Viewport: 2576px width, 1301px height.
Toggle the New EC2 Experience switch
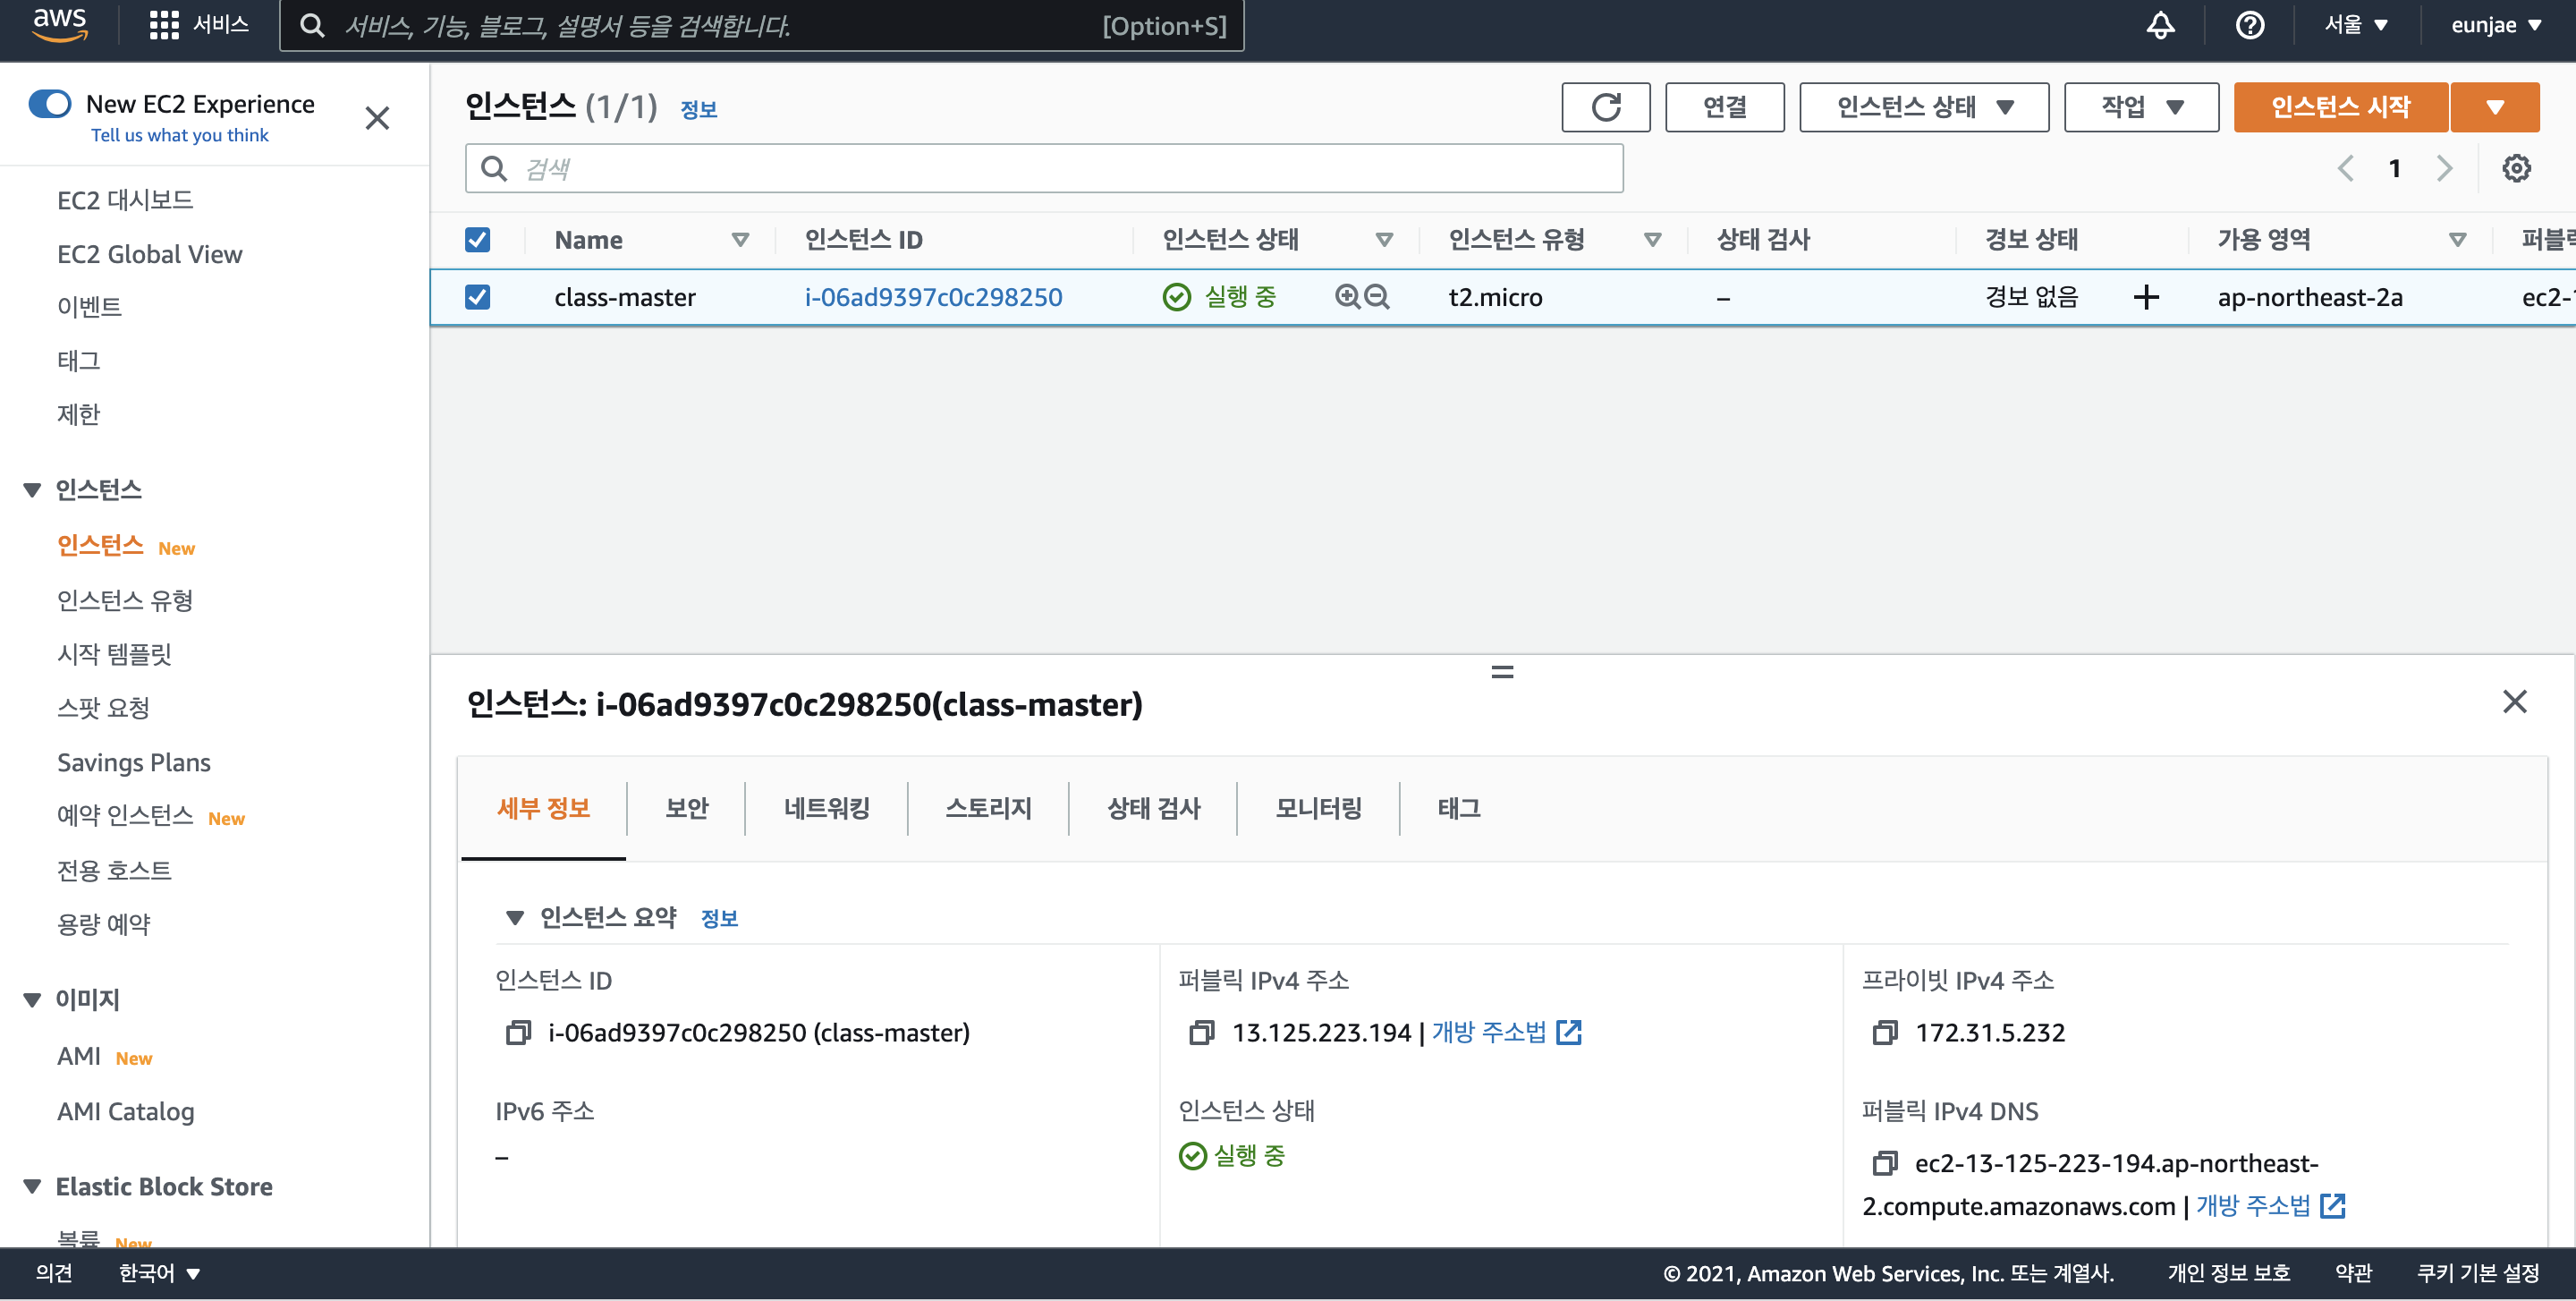(x=50, y=104)
